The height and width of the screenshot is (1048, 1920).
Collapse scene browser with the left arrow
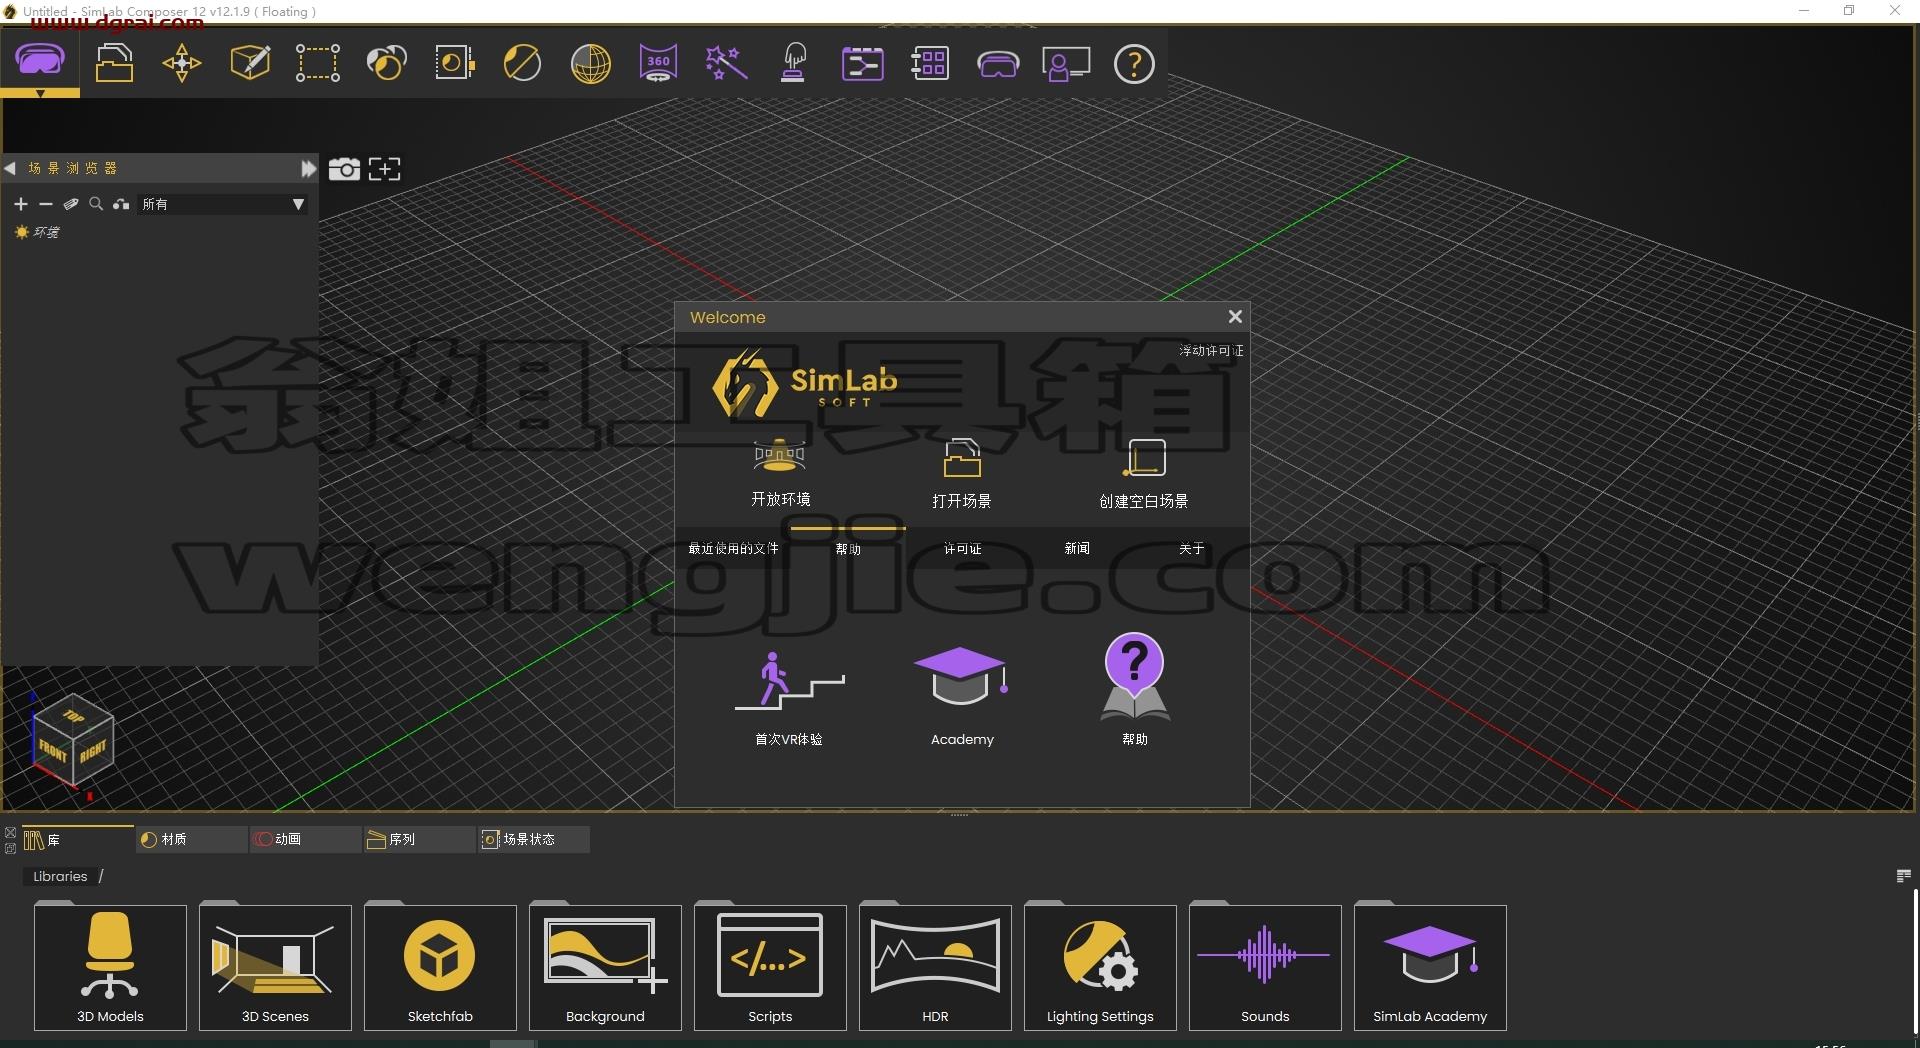[10, 168]
